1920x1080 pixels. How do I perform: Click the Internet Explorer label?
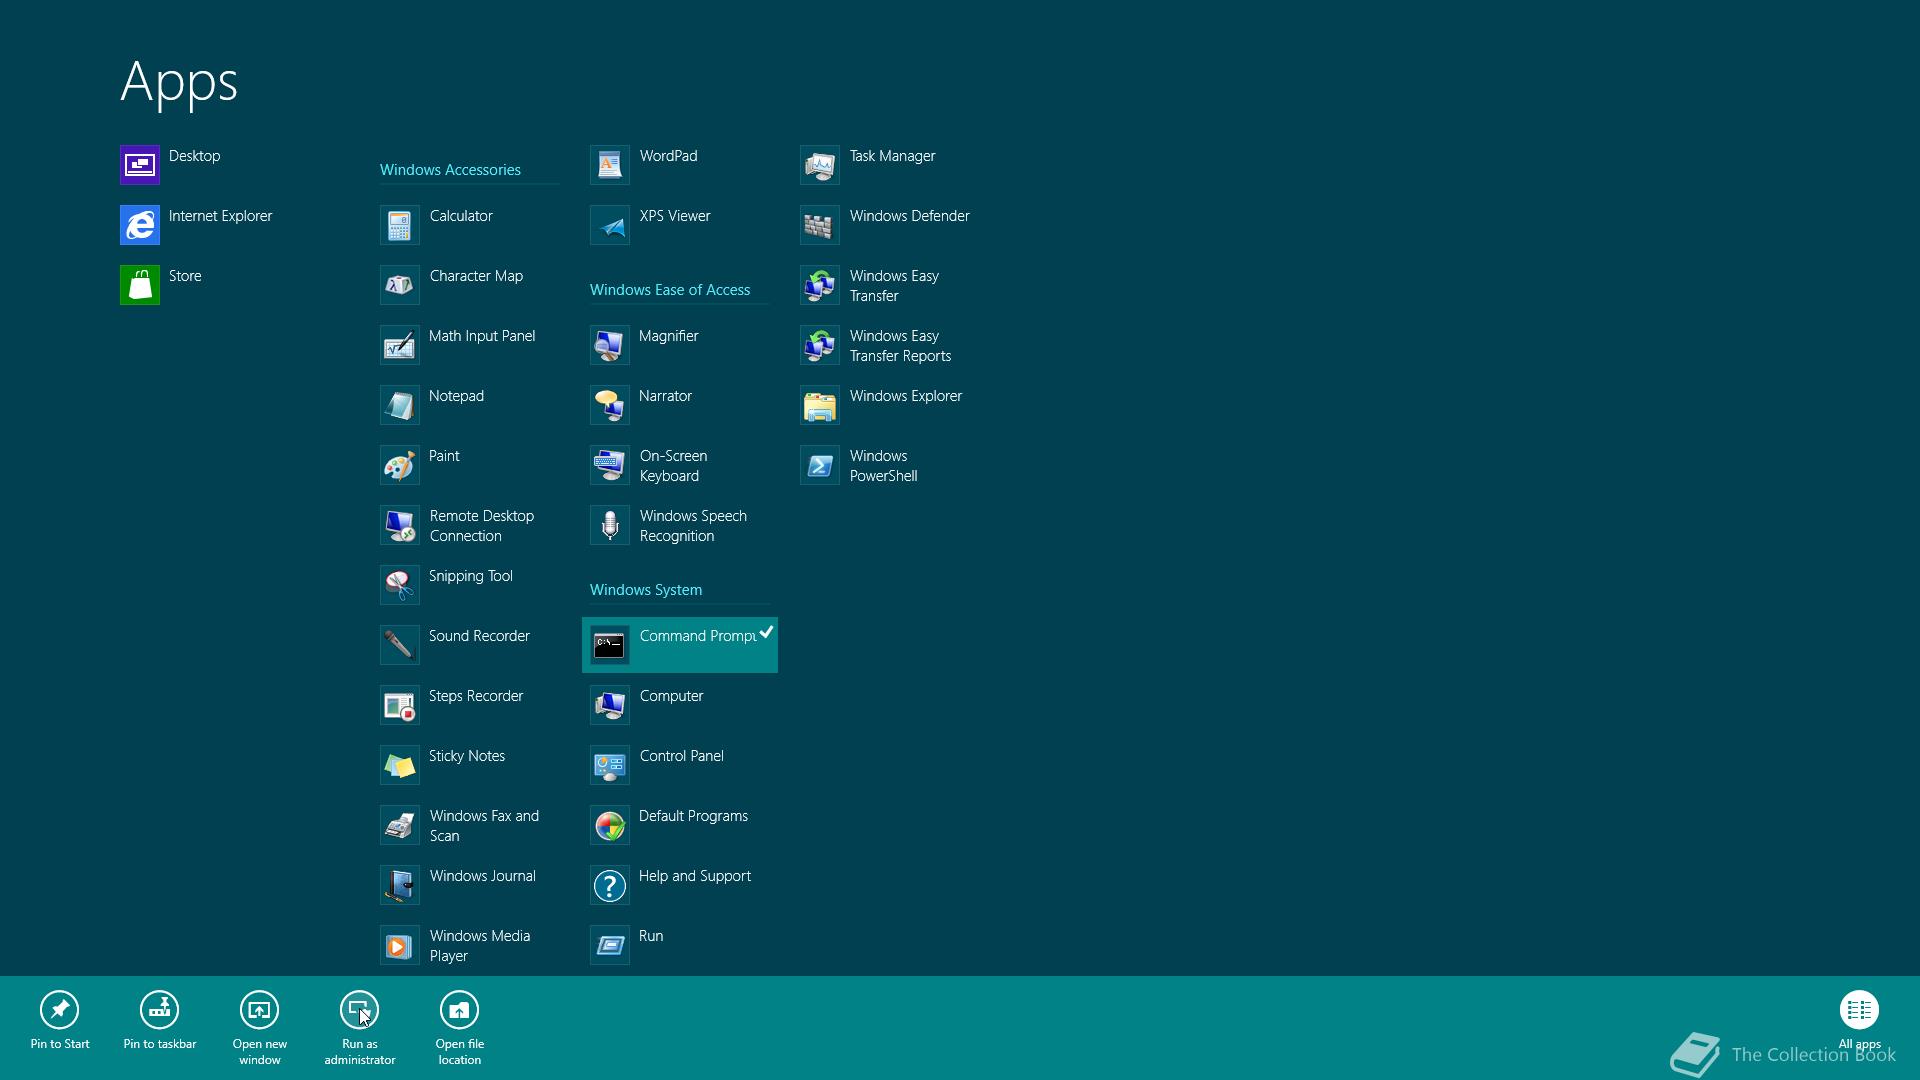pyautogui.click(x=220, y=216)
